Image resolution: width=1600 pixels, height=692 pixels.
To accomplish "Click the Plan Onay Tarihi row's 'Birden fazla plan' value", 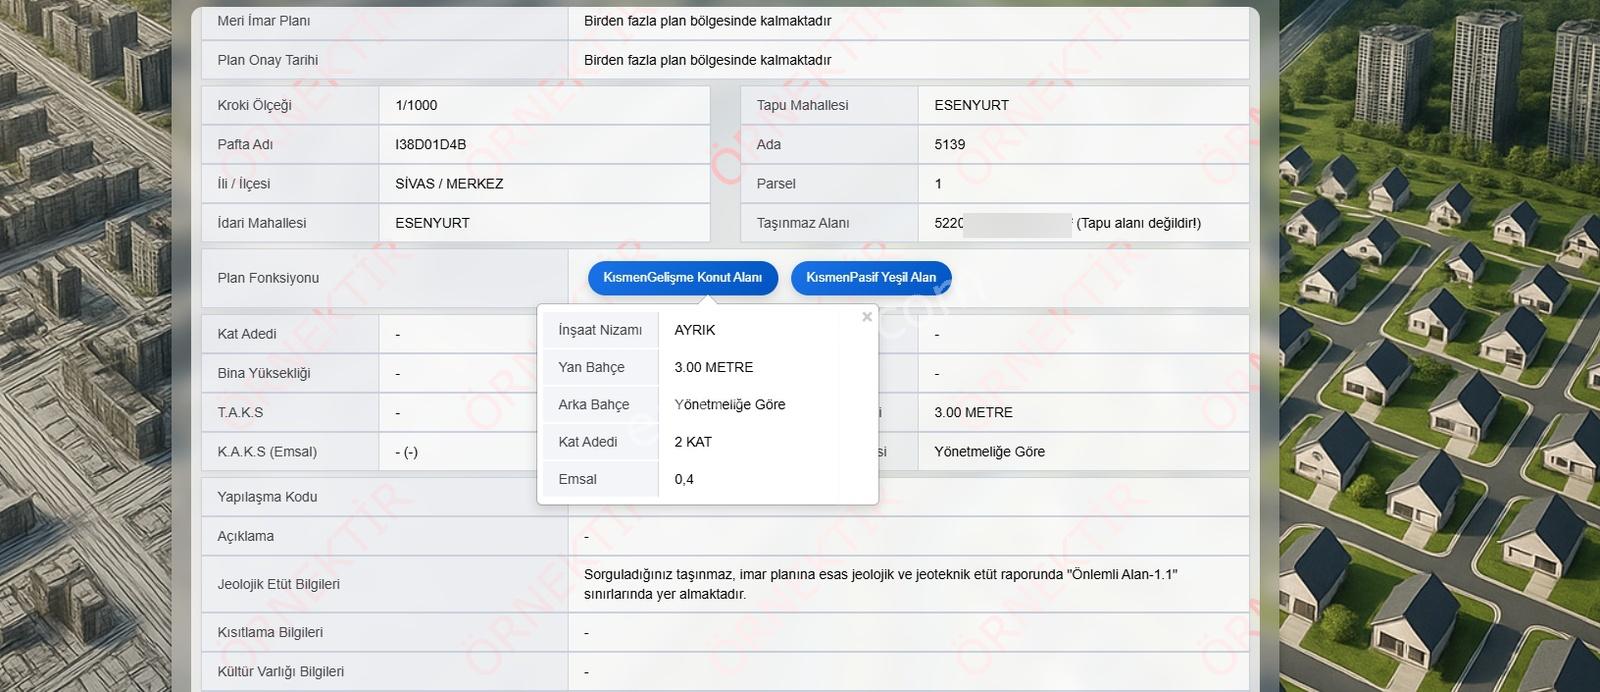I will point(708,60).
